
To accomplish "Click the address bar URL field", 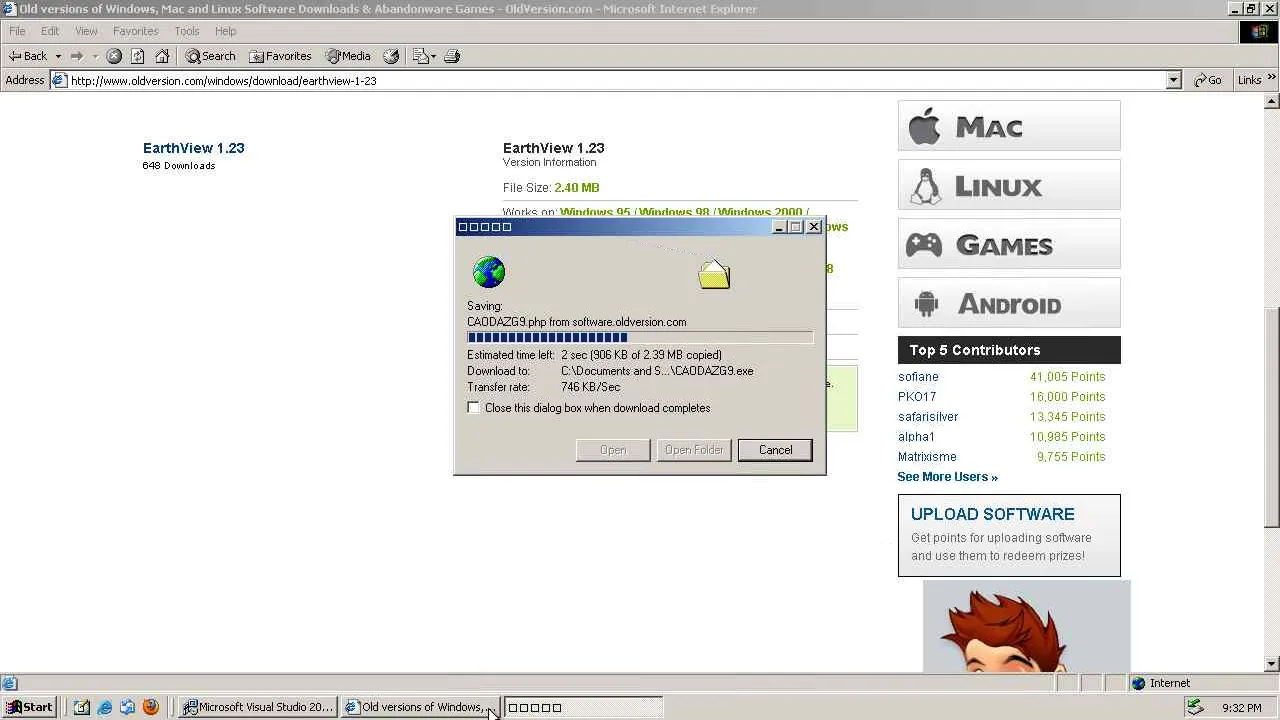I will (616, 80).
